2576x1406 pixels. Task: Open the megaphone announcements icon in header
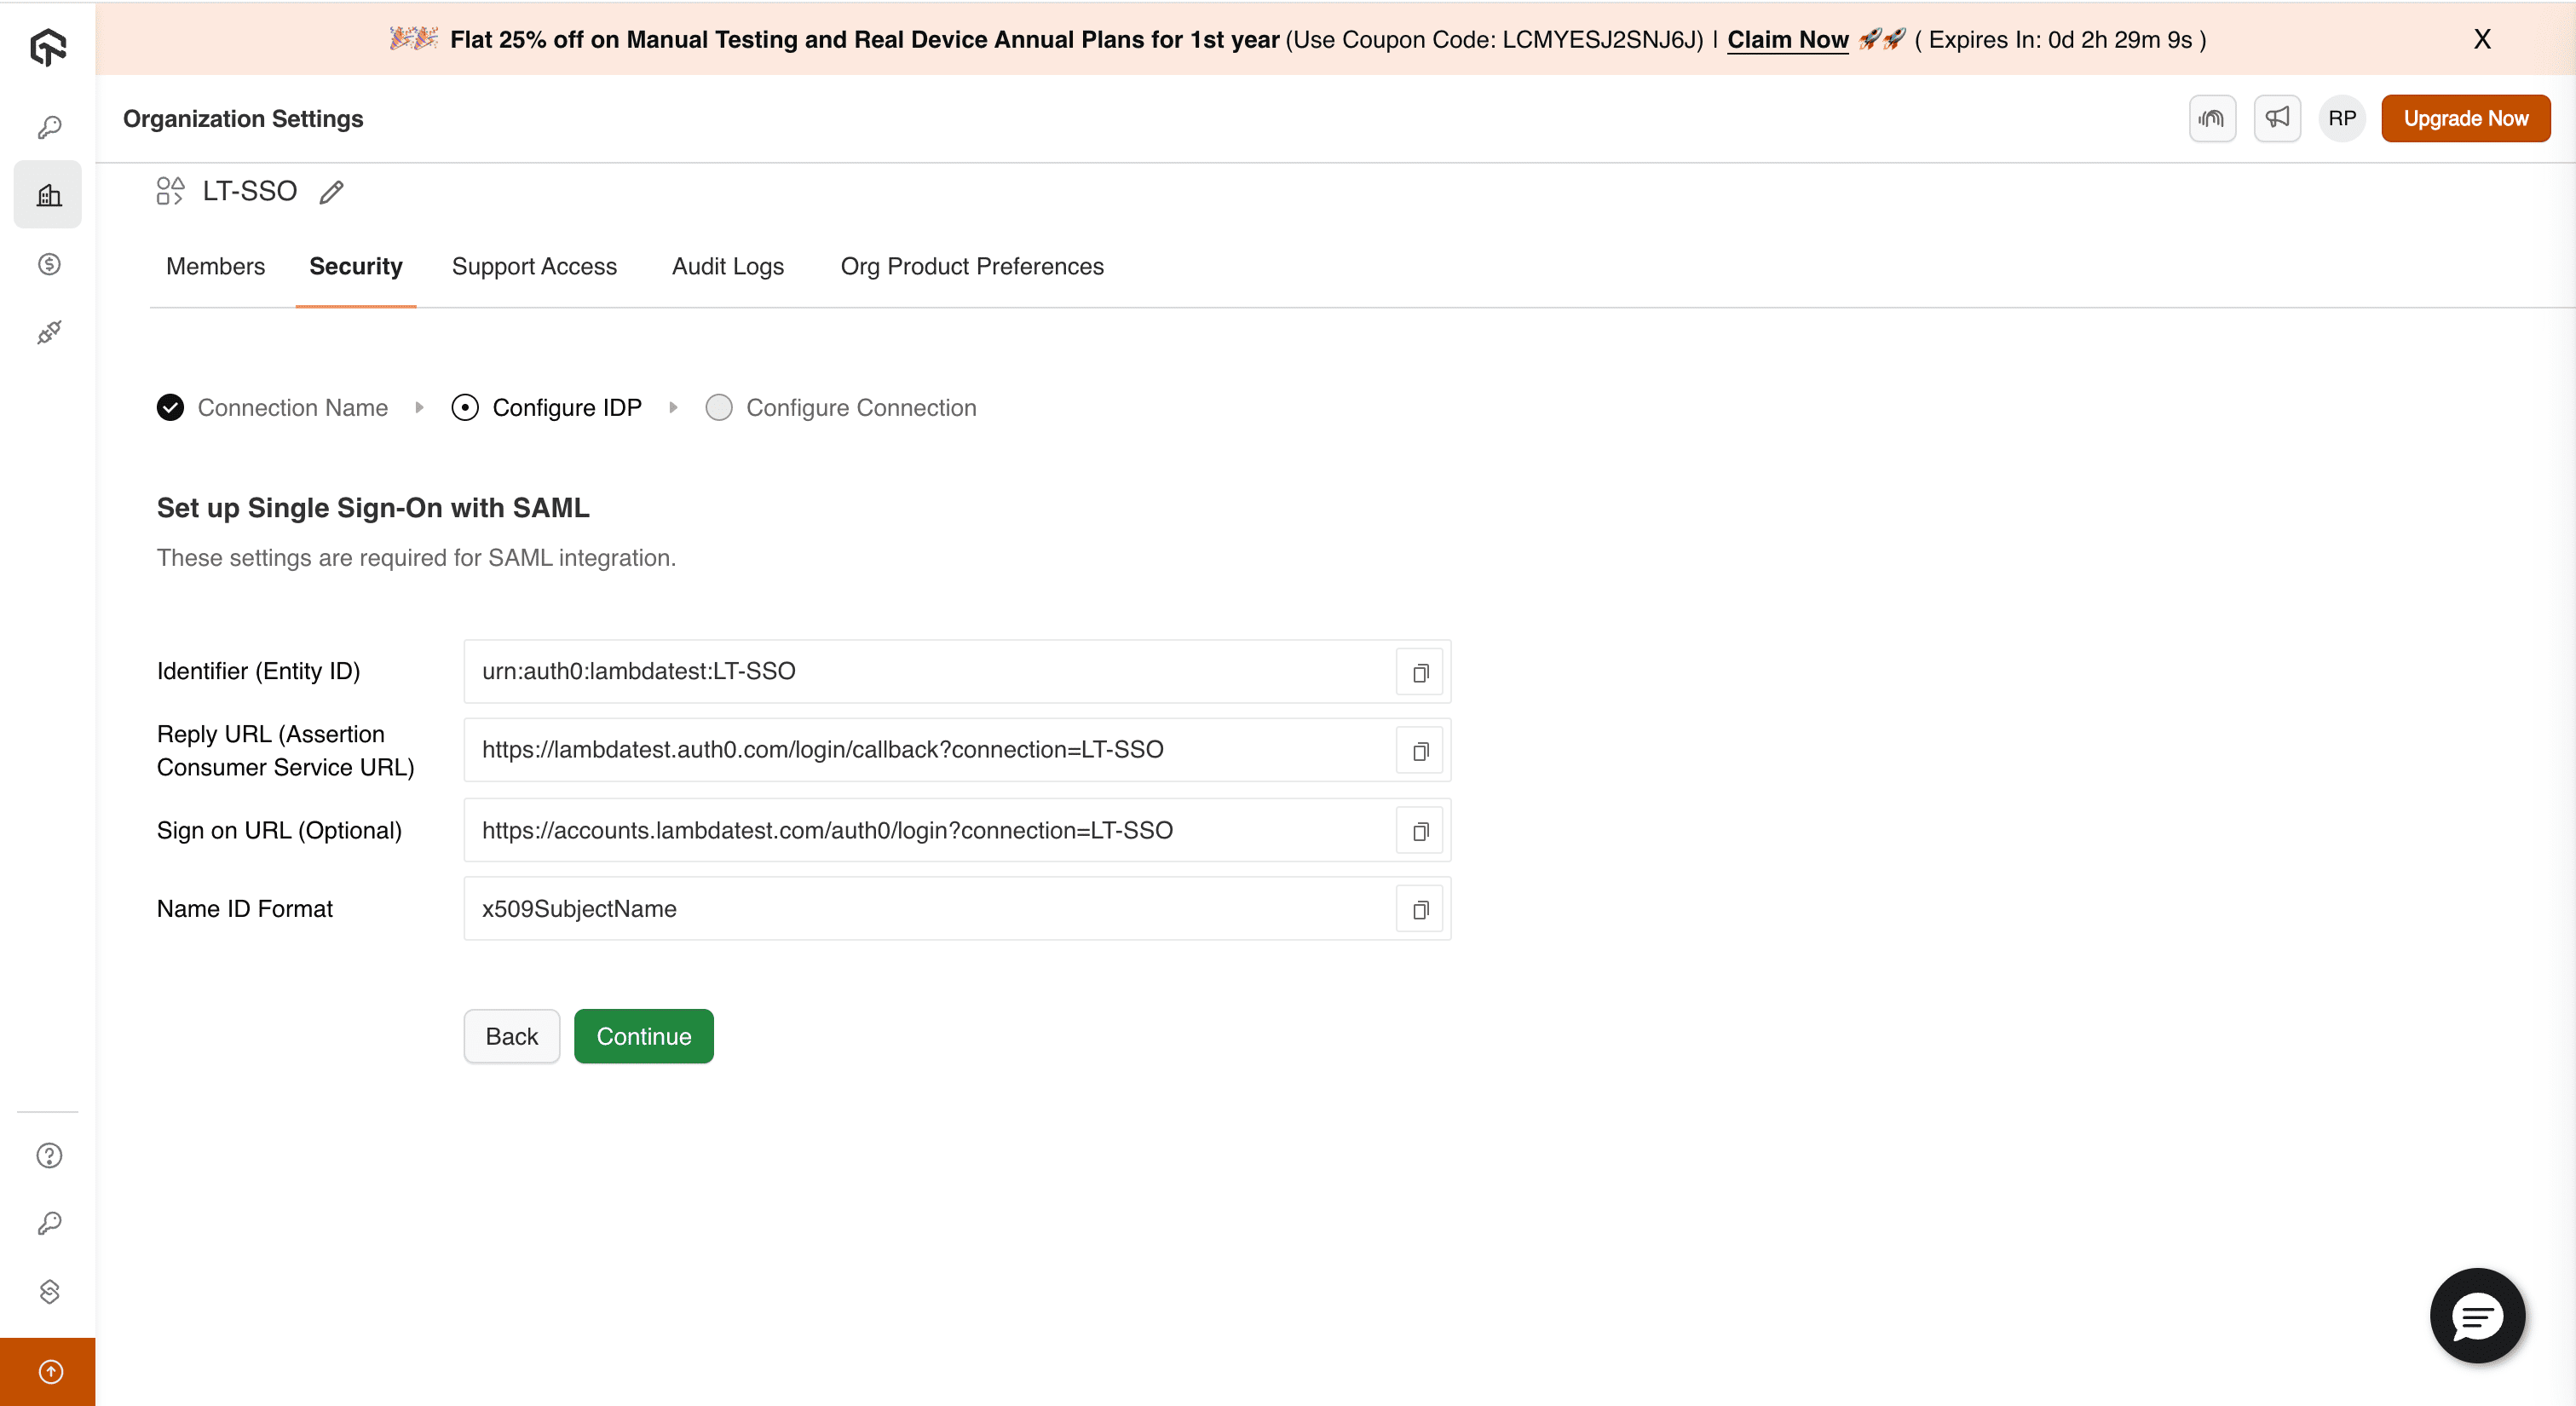[2277, 118]
